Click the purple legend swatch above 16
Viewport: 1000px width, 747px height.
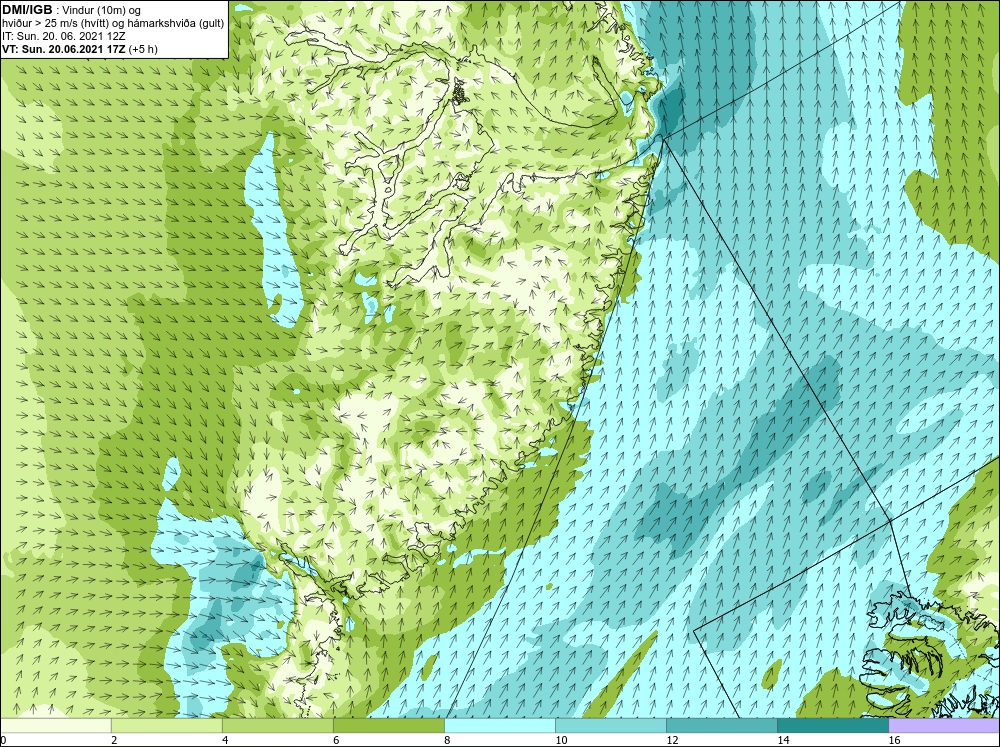coord(944,725)
